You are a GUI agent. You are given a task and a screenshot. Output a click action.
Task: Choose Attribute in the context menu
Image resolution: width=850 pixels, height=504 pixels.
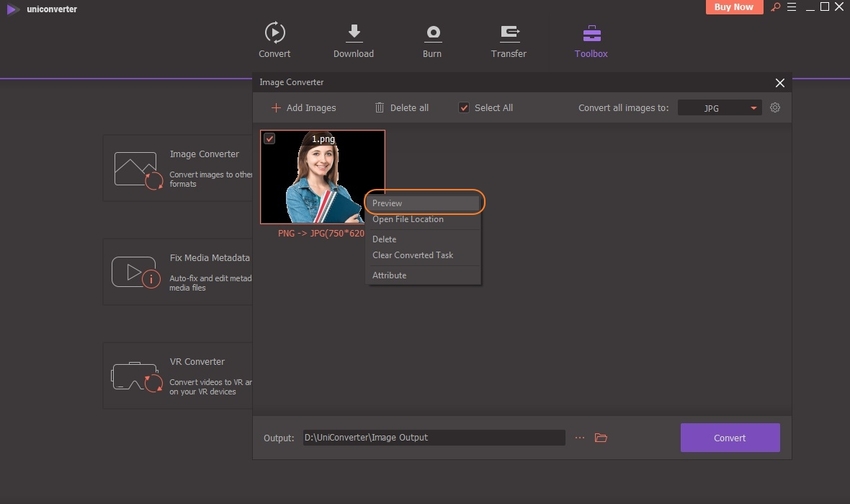[x=389, y=275]
